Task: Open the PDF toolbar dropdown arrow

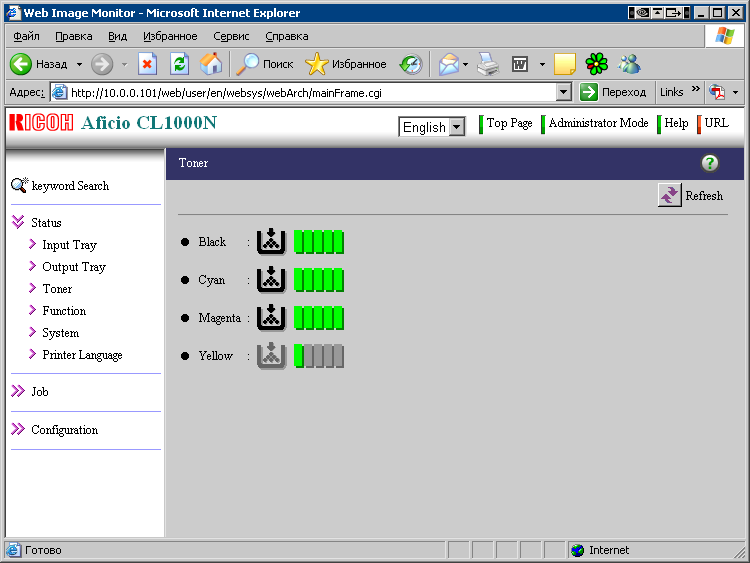Action: pos(736,92)
